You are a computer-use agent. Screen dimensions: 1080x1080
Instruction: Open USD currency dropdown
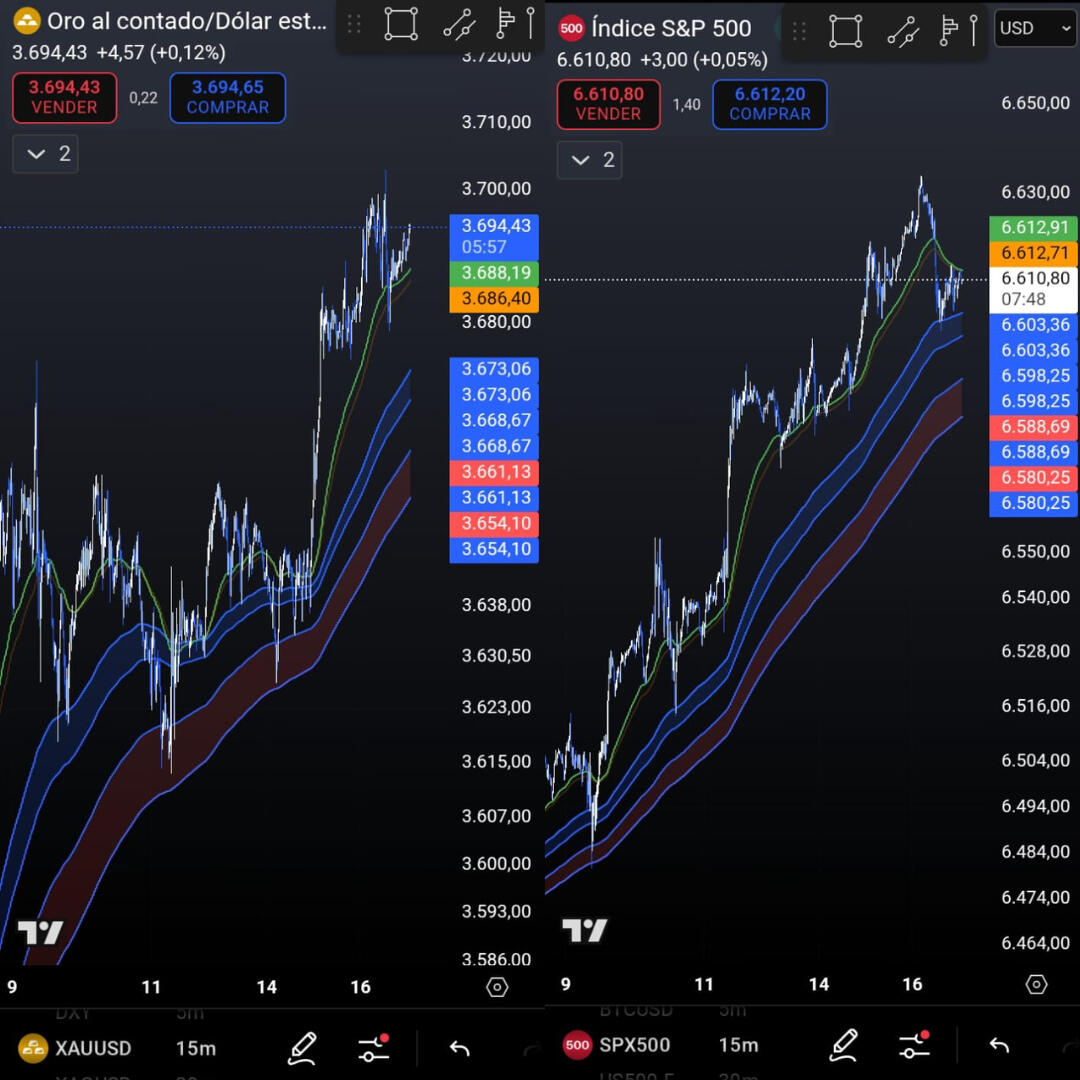(x=1036, y=28)
